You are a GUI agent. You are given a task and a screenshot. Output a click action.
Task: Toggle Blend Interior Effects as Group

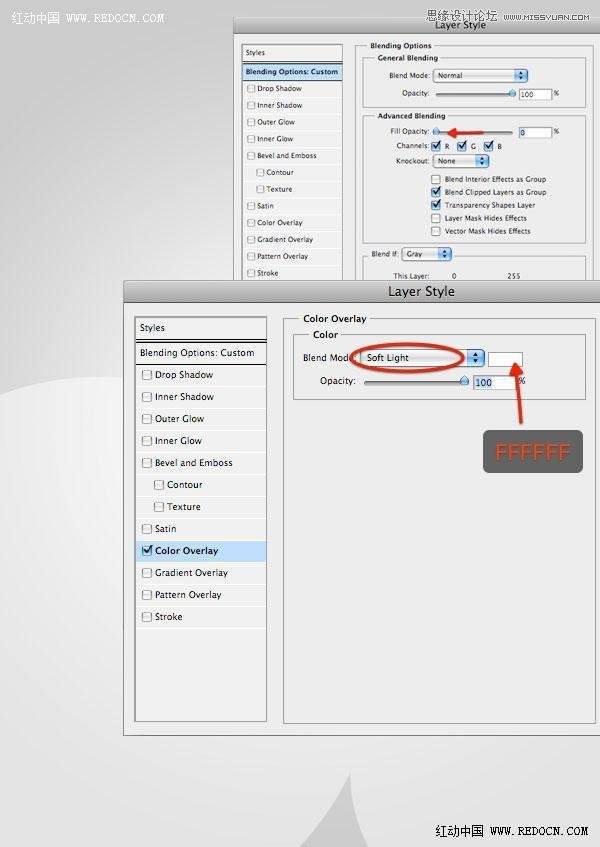(436, 179)
